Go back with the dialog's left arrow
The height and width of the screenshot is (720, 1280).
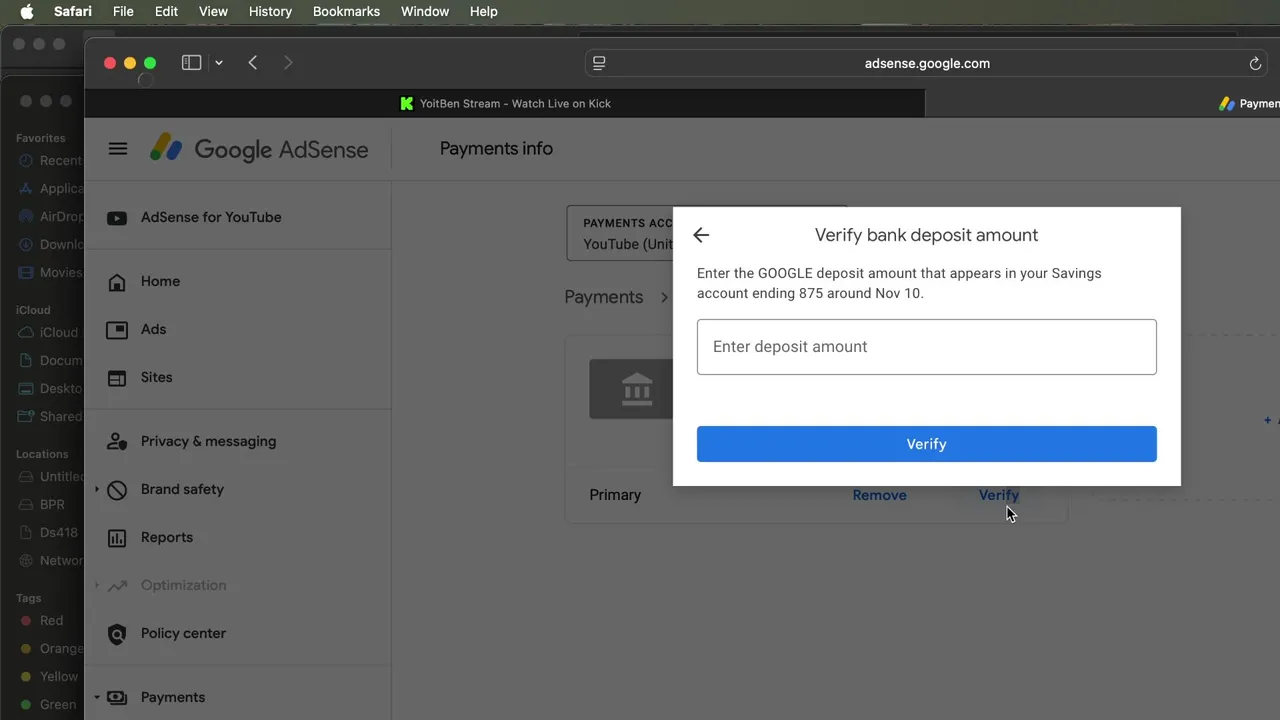click(x=701, y=235)
